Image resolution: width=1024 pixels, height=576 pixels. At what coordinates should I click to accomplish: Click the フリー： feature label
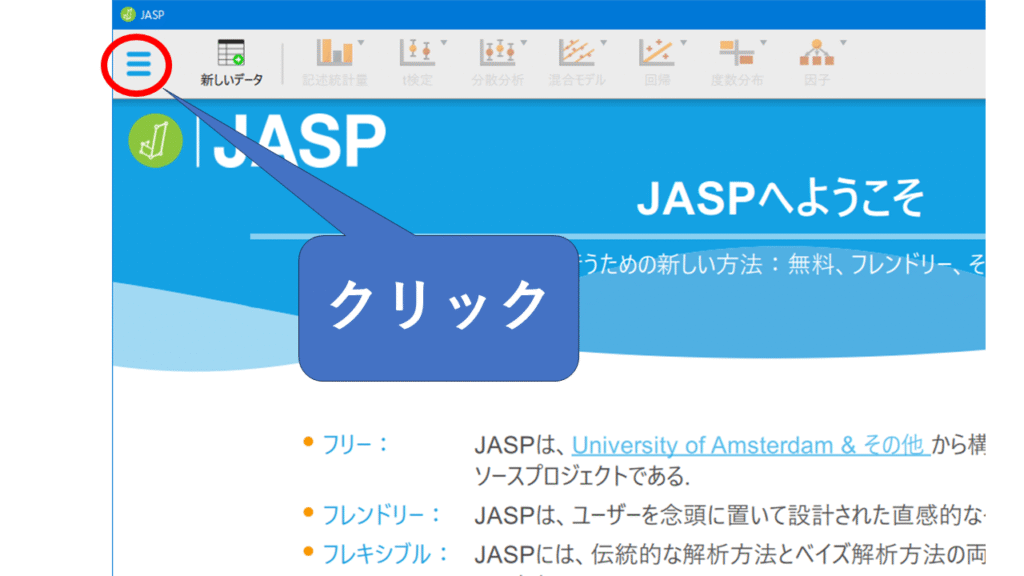click(356, 445)
